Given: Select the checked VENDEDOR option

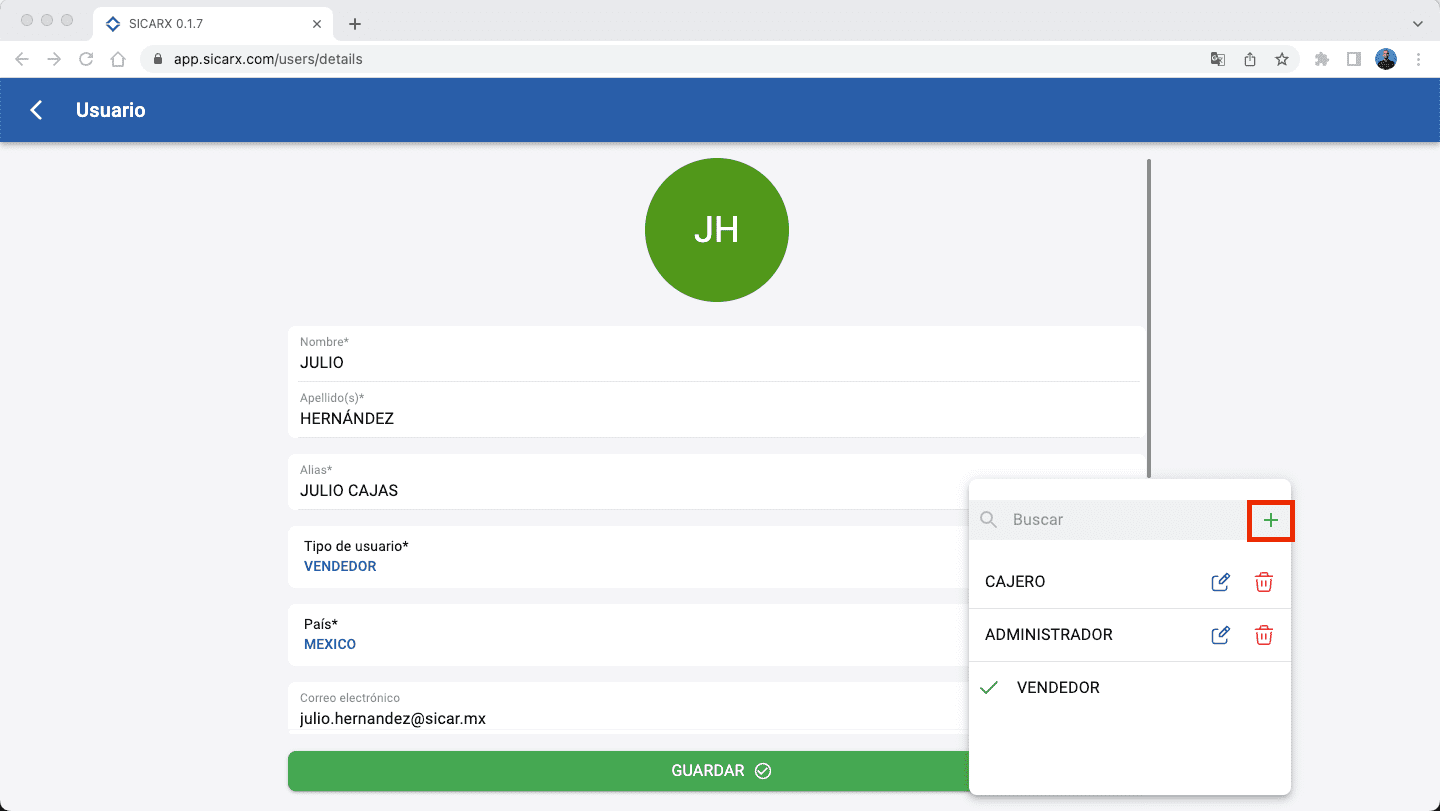Looking at the screenshot, I should click(x=1057, y=688).
